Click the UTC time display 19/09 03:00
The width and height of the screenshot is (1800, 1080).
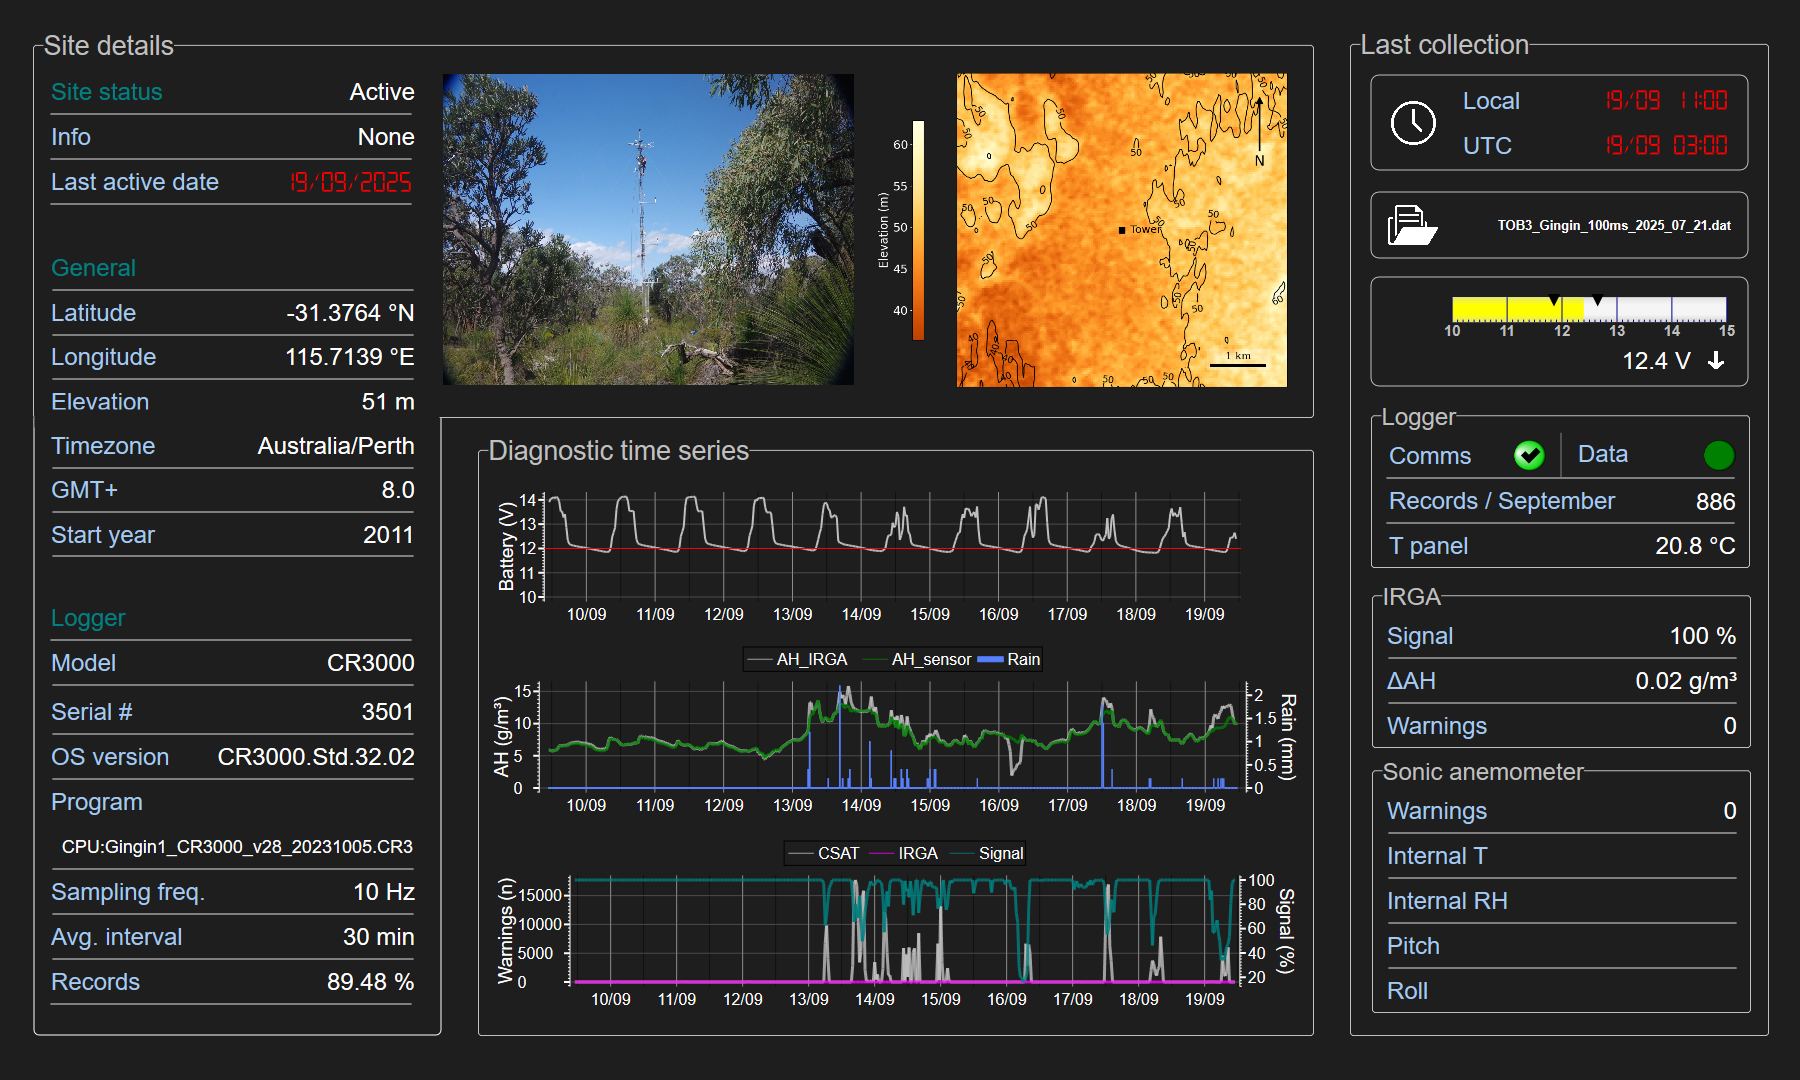tap(1666, 146)
